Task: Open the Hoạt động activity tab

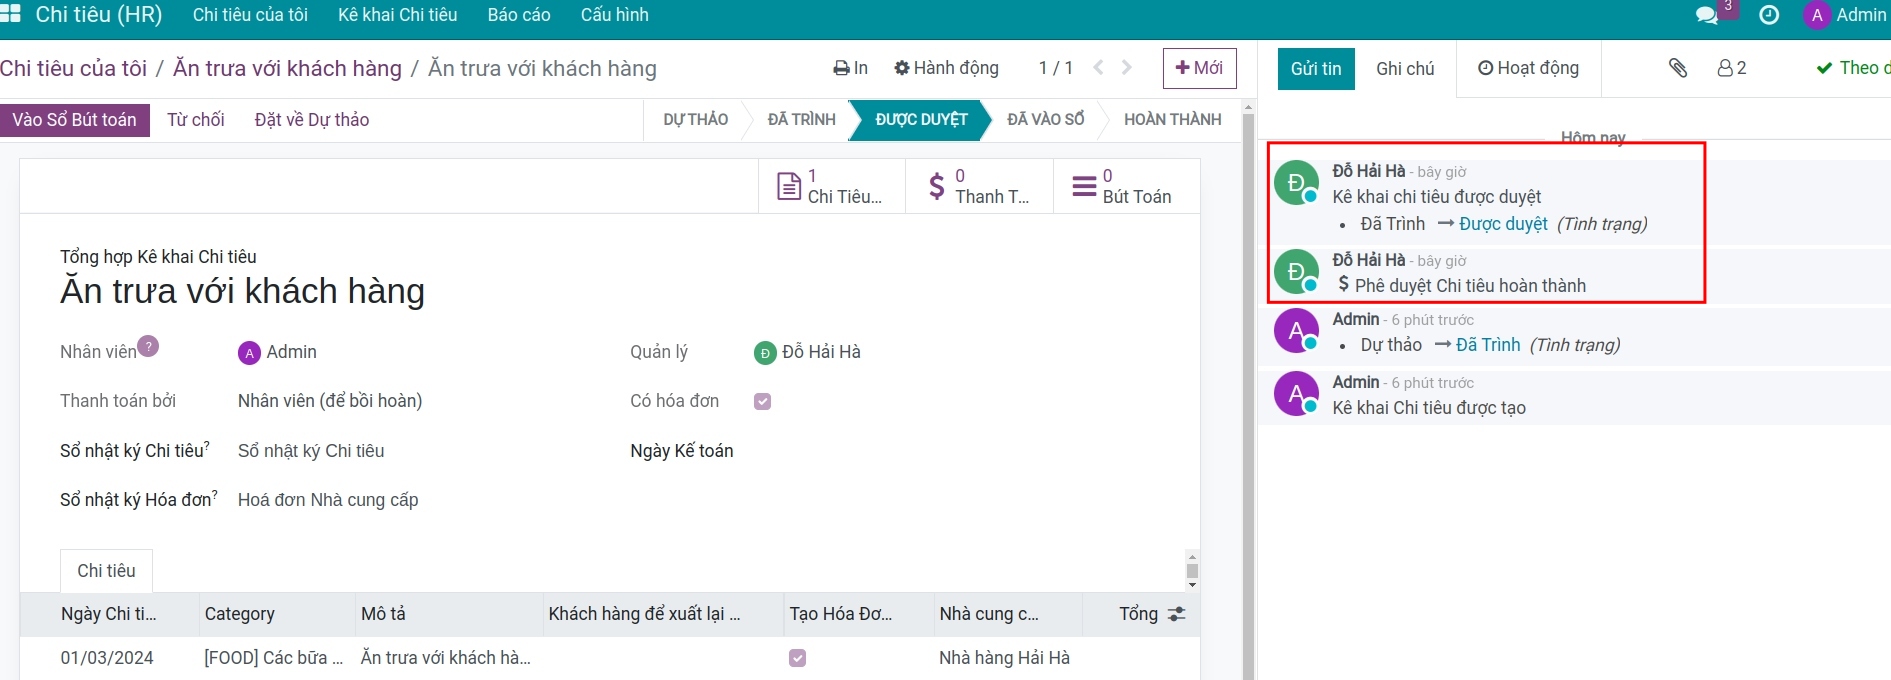Action: click(x=1528, y=68)
